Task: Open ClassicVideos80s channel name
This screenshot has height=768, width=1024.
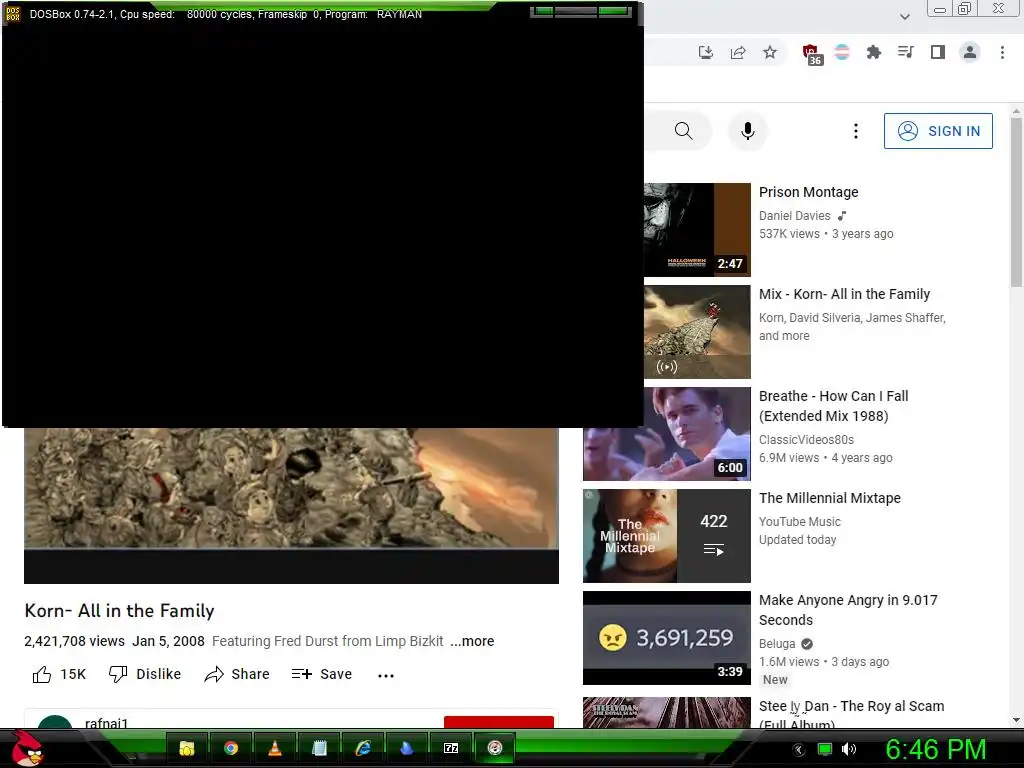Action: 807,440
